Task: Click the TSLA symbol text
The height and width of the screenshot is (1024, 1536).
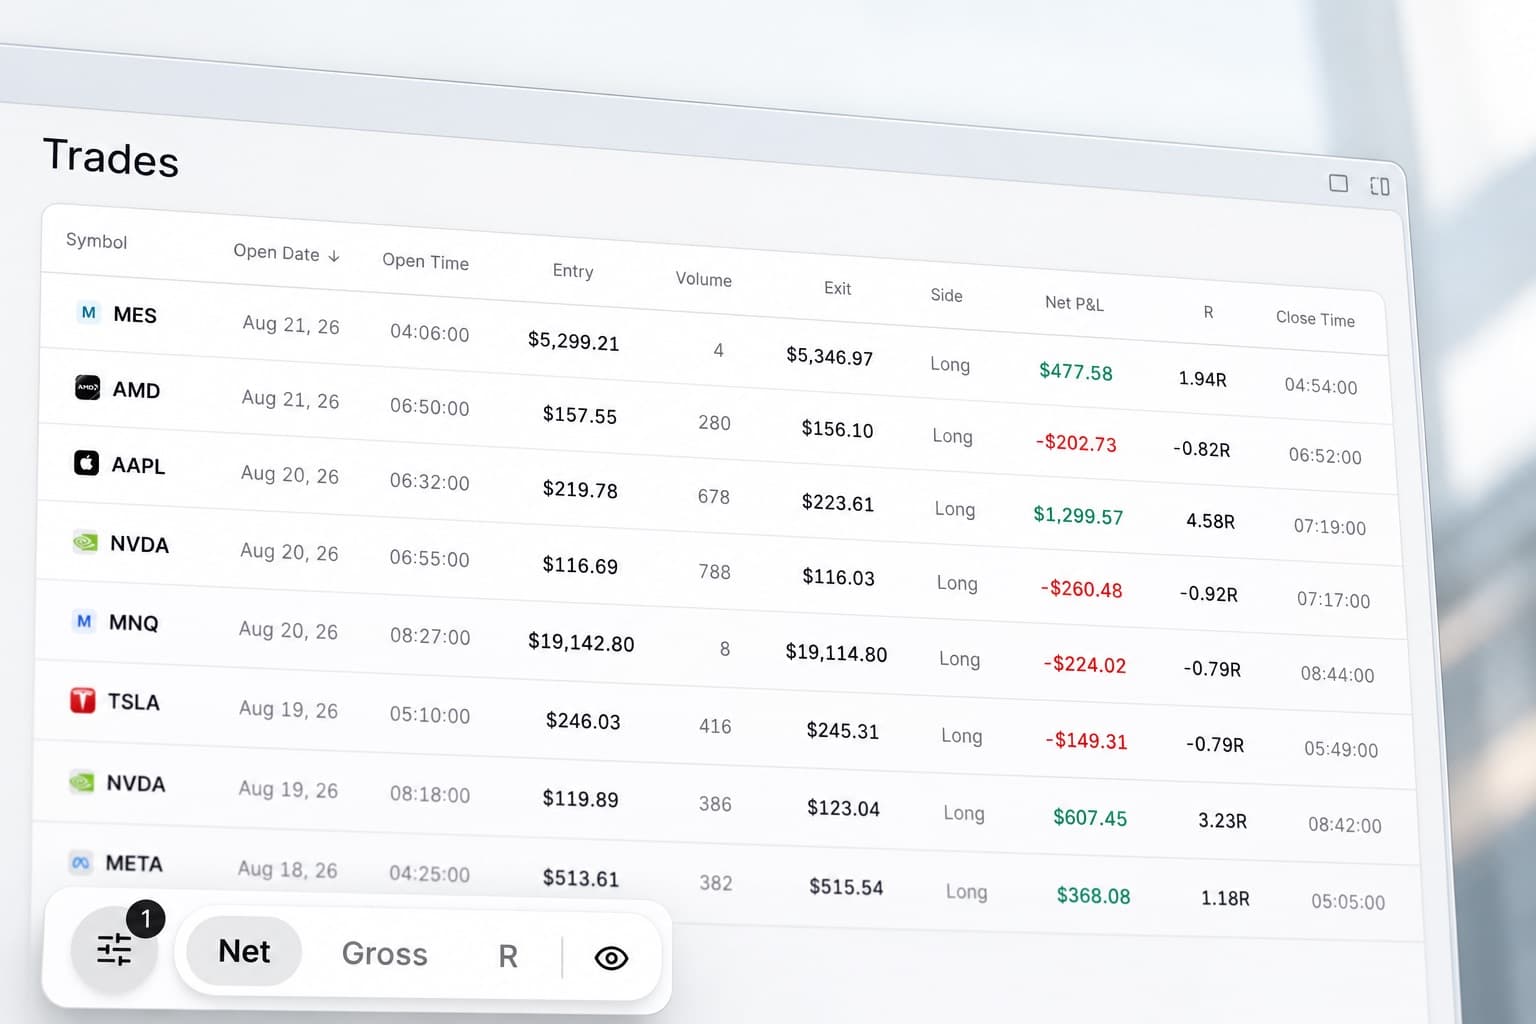Action: tap(134, 702)
